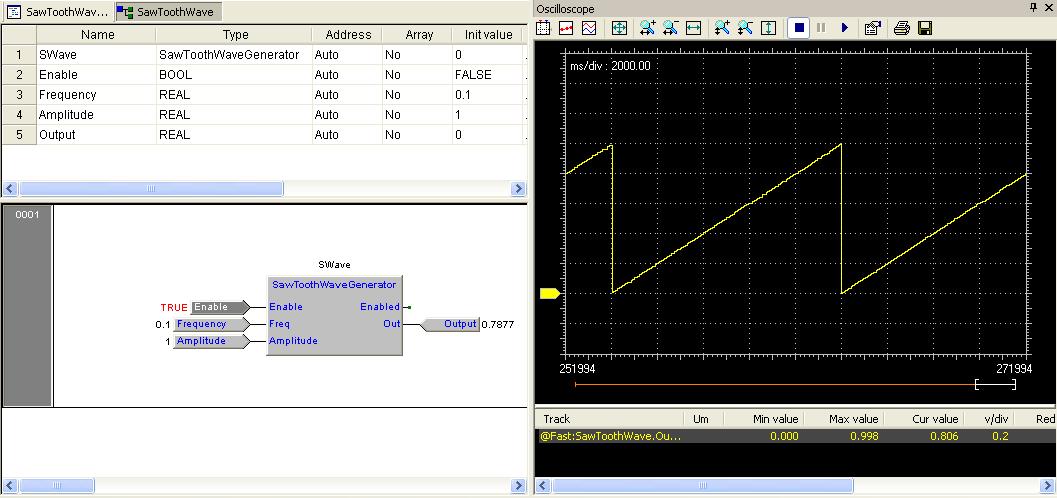
Task: Click the 0.7877 output value
Action: [498, 324]
